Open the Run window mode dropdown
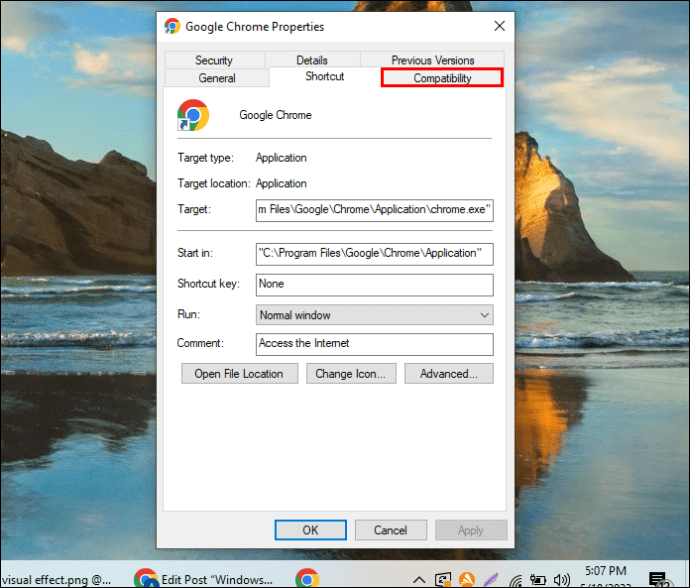Viewport: 690px width, 588px height. 374,315
